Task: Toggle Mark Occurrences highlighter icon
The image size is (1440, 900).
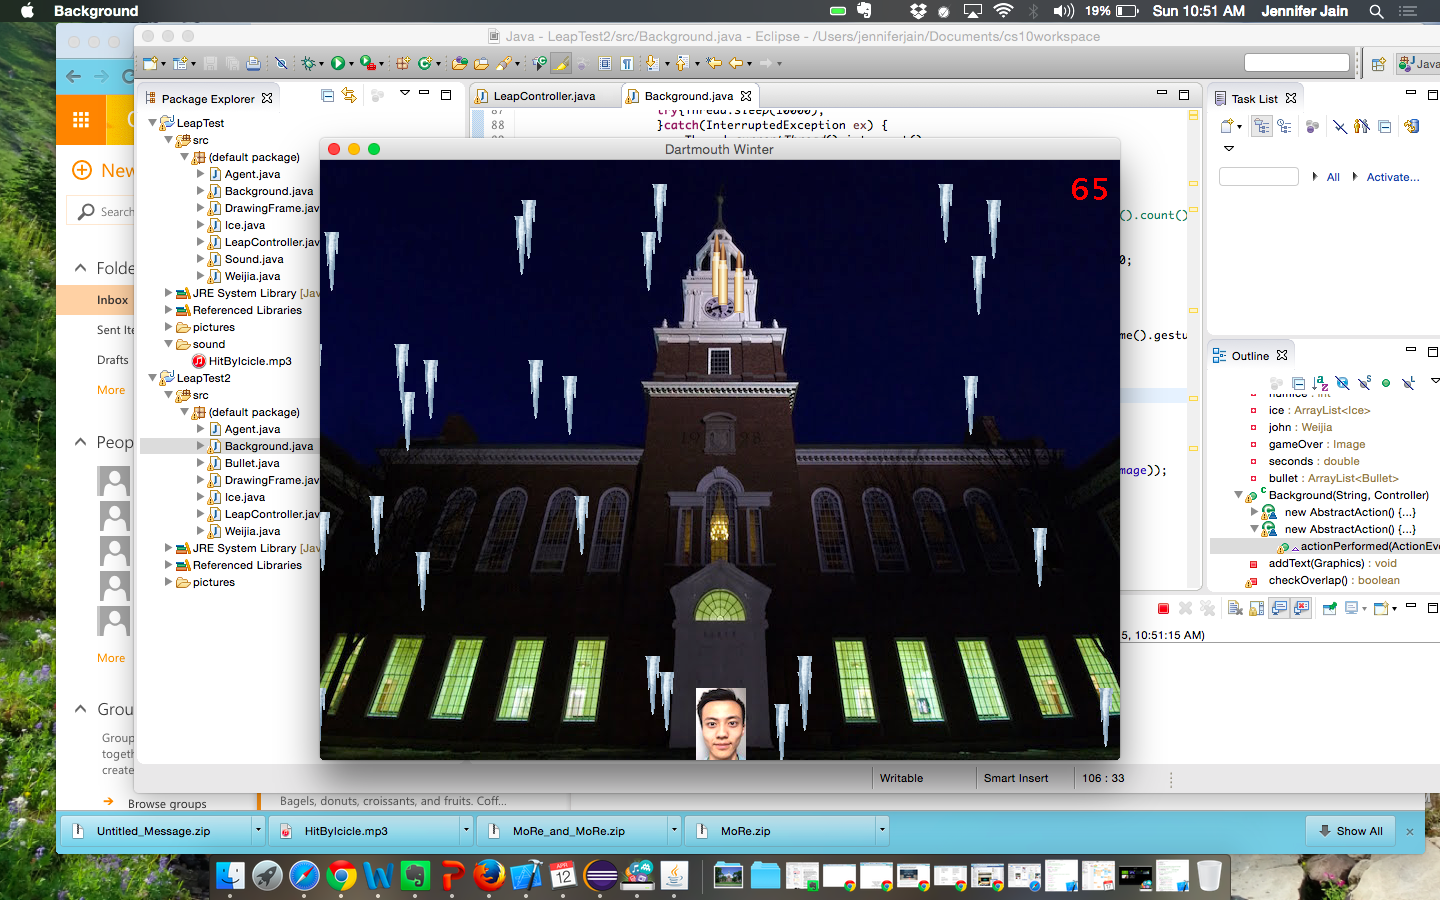Action: pos(561,63)
